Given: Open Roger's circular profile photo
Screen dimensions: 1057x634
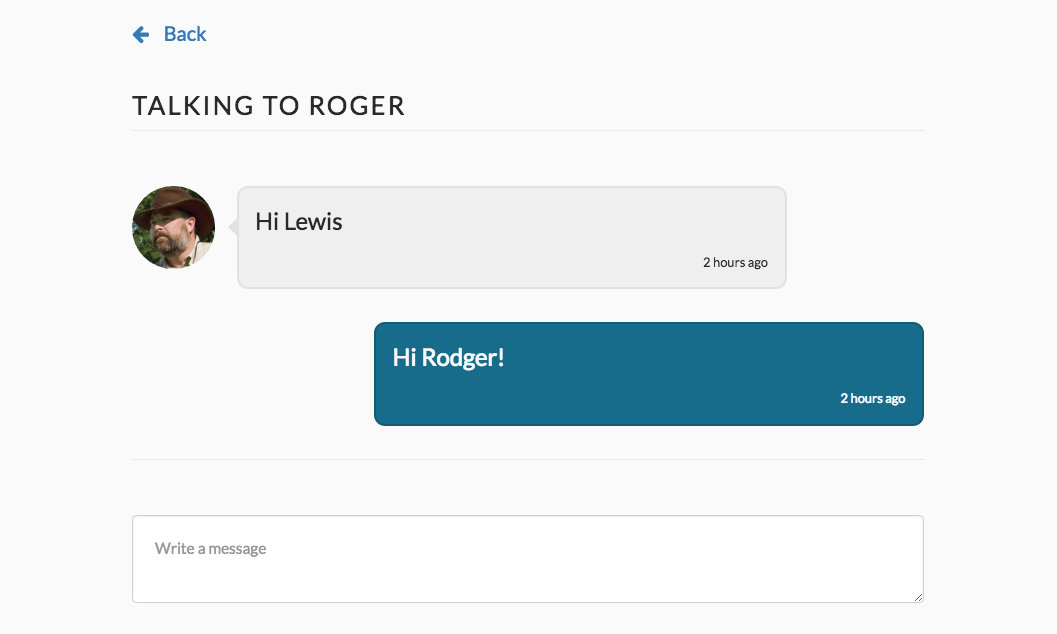Looking at the screenshot, I should (174, 227).
